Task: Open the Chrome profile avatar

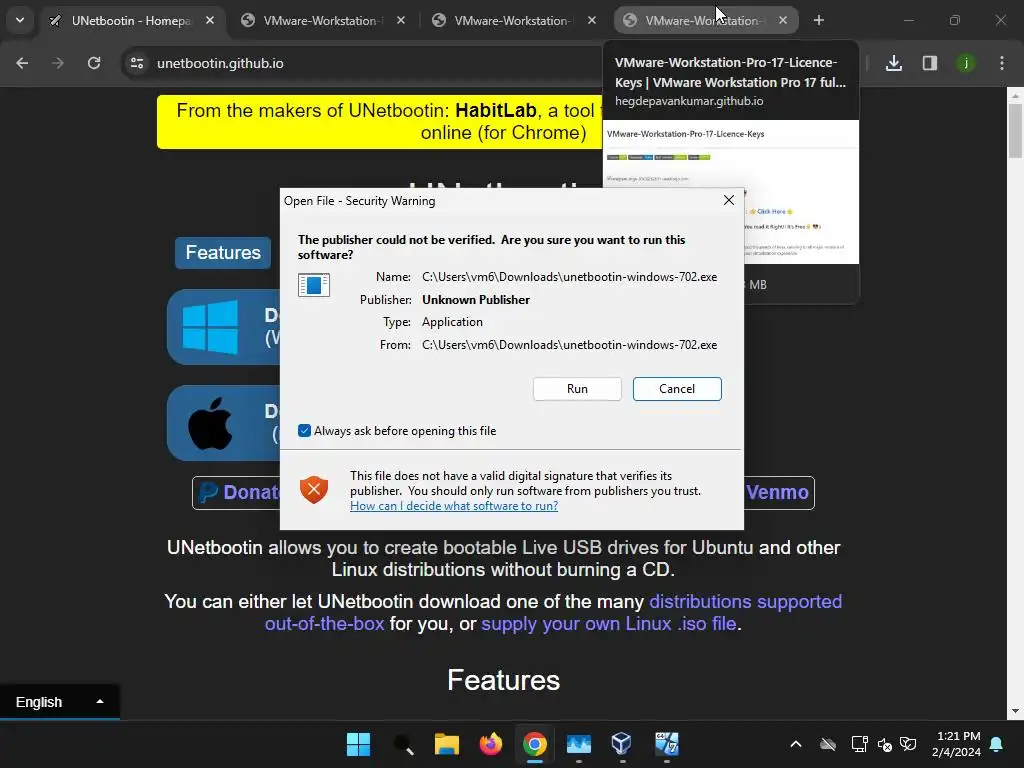Action: click(x=965, y=63)
